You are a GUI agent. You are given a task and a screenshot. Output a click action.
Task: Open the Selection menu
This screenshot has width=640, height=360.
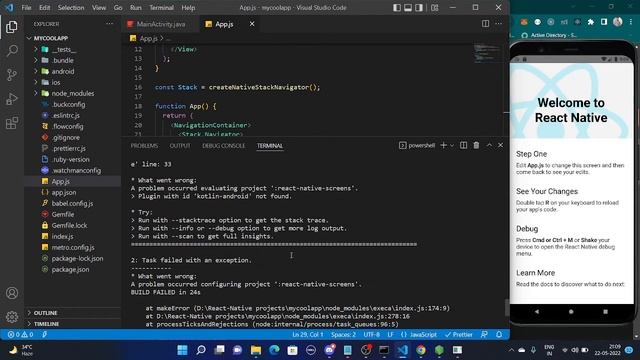71,8
